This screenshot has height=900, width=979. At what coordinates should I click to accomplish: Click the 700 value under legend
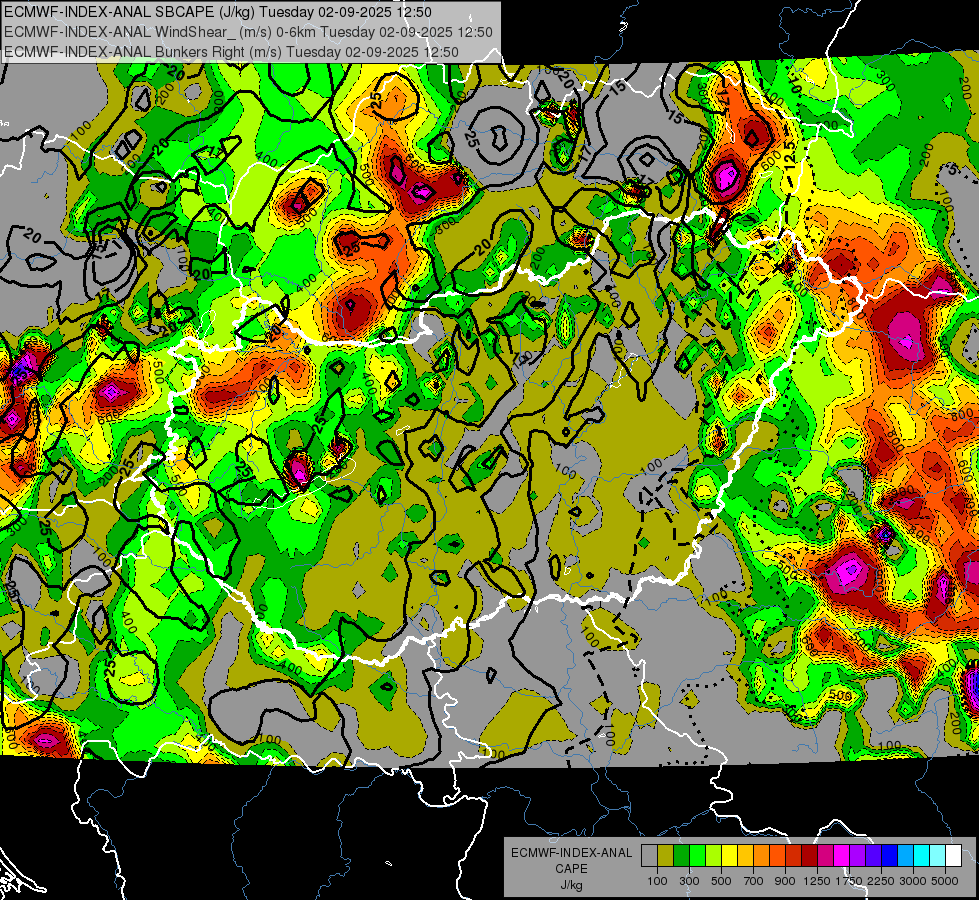click(754, 881)
